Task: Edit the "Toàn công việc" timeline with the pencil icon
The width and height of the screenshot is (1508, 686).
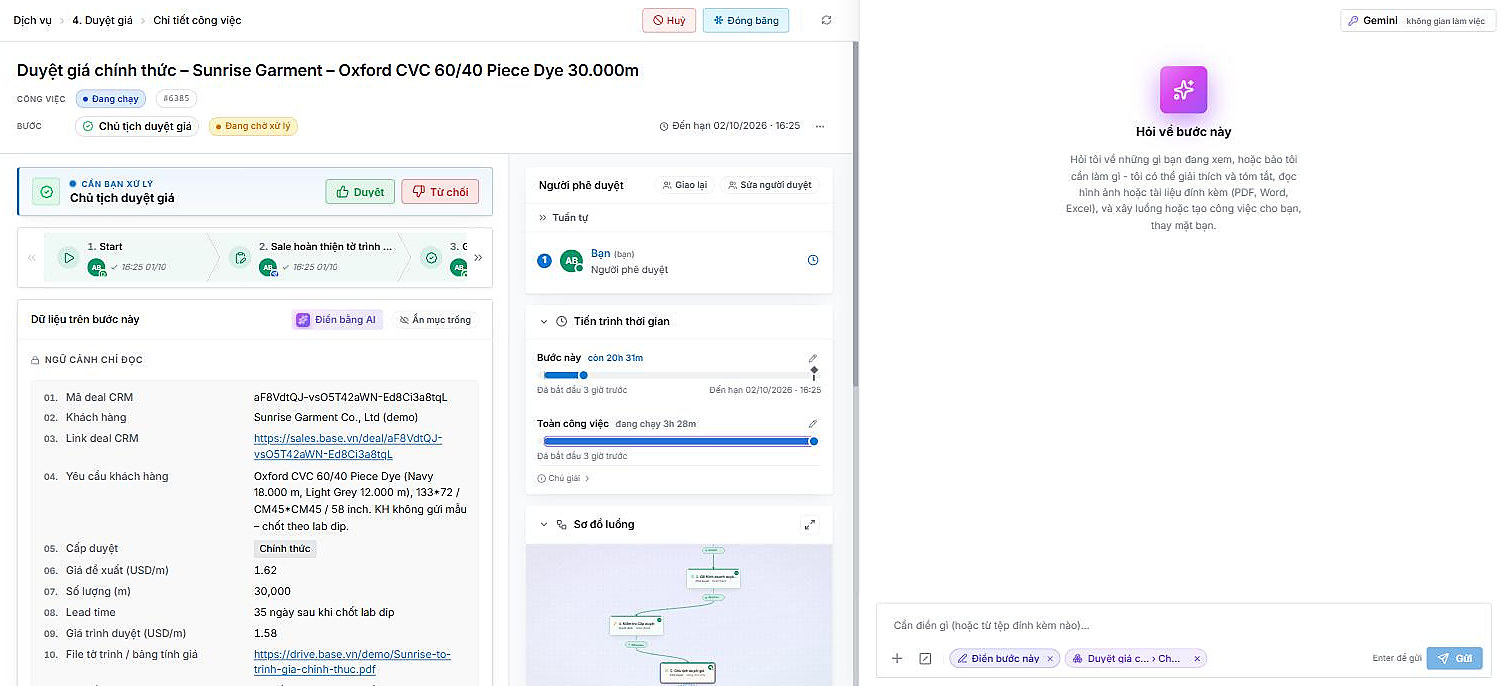Action: tap(813, 424)
